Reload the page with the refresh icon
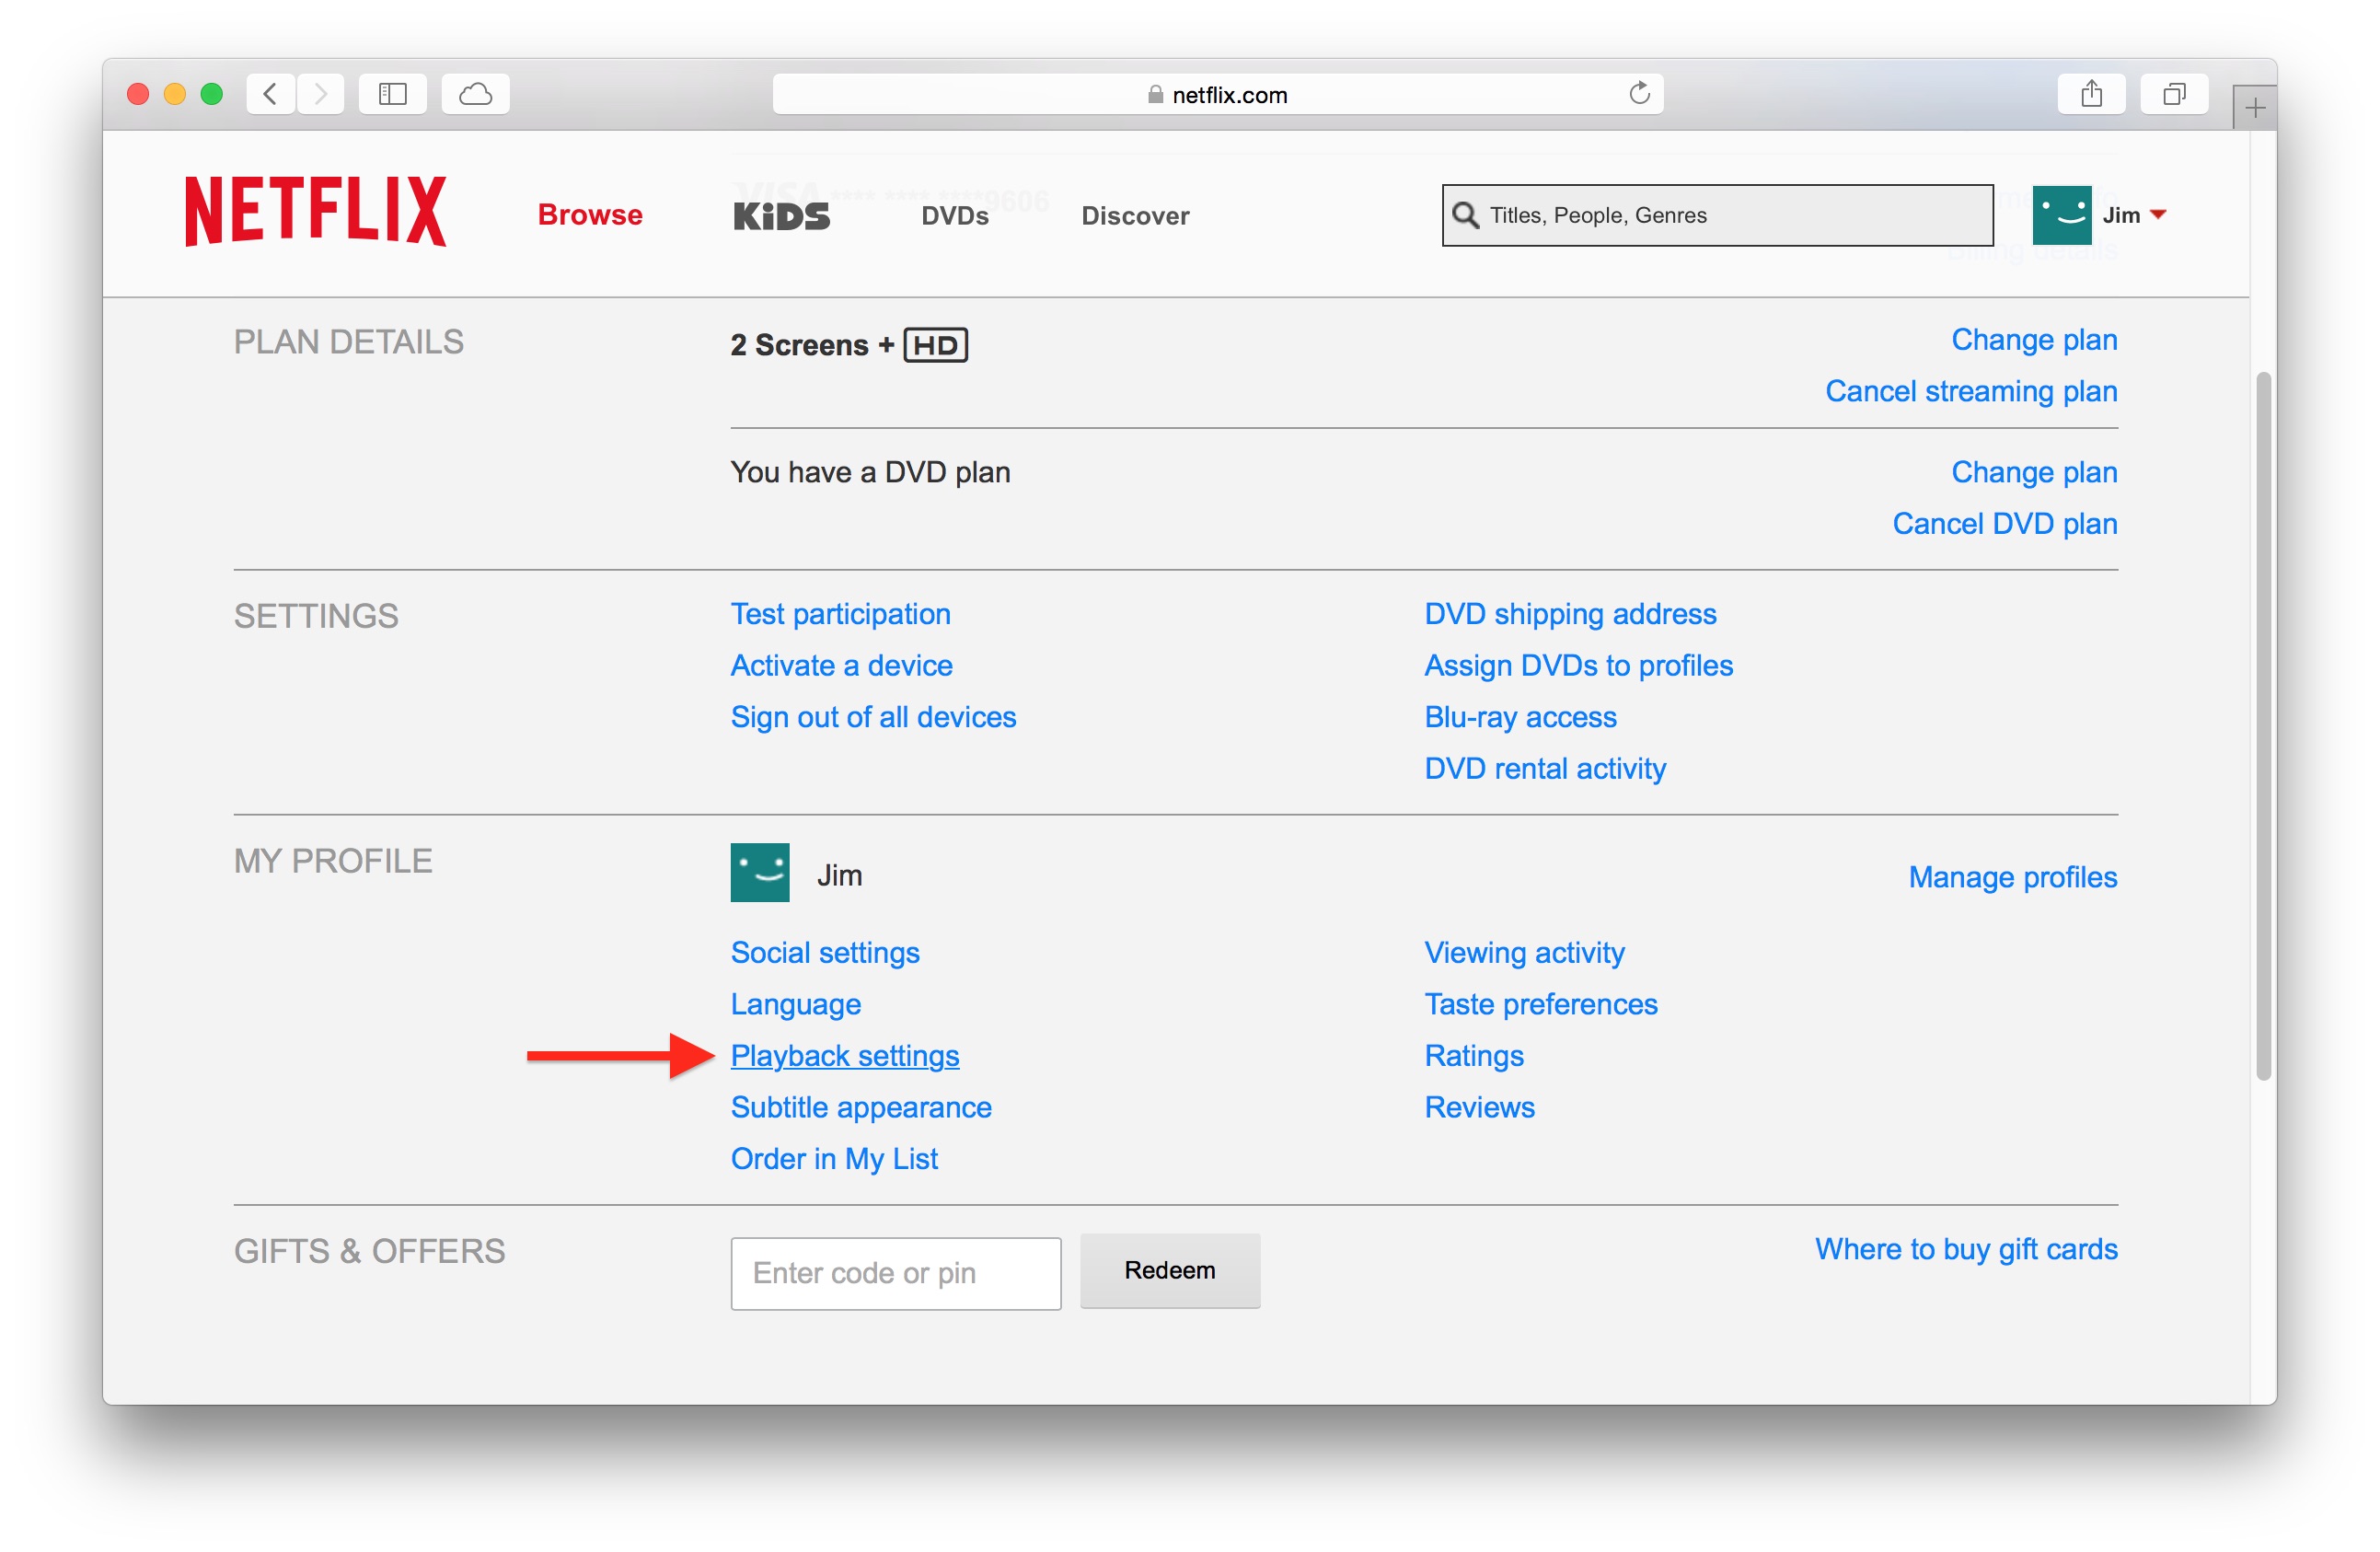The width and height of the screenshot is (2380, 1552). pos(1639,93)
